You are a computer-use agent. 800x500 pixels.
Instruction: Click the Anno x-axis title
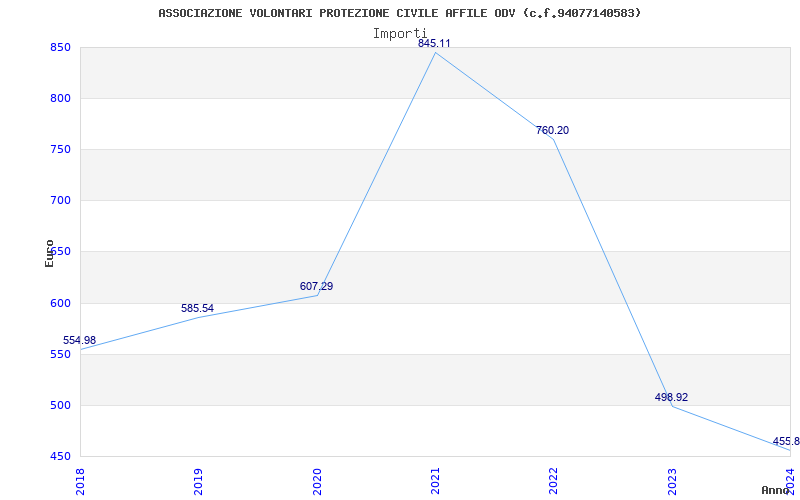(776, 490)
